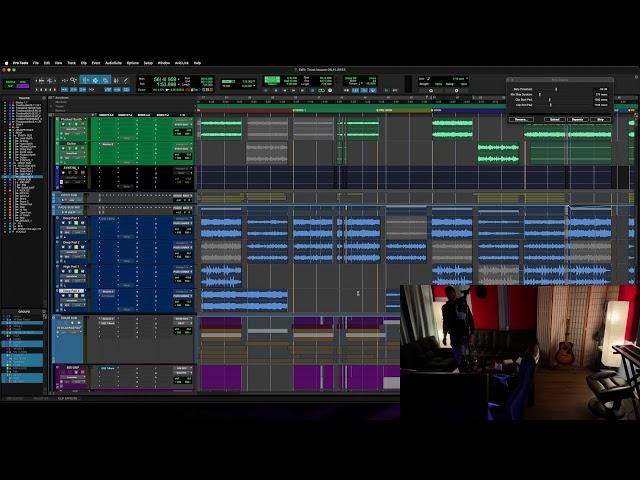Select the High Pad 1 track name
Screen dimensions: 640x480
71,267
